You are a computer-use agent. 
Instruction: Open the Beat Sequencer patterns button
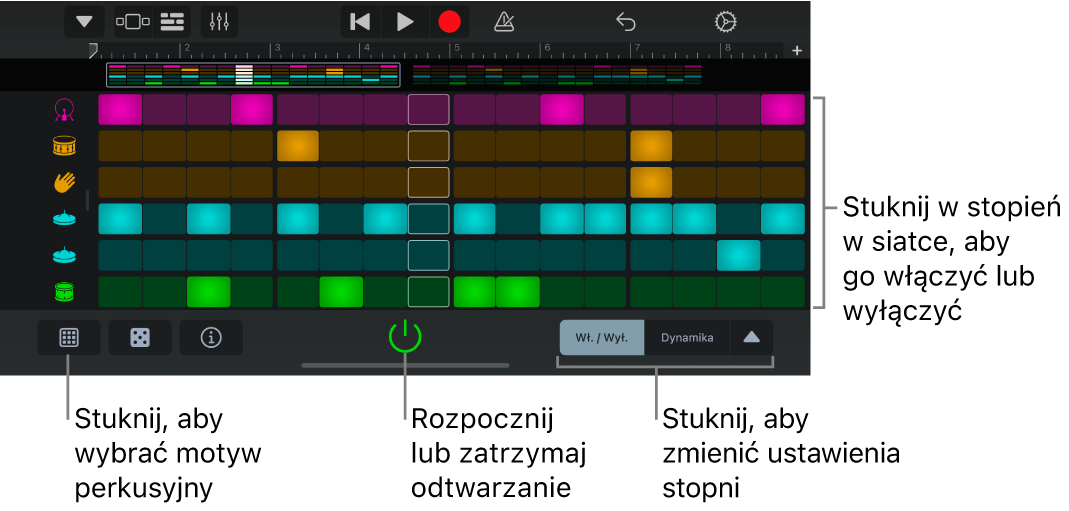pos(69,338)
